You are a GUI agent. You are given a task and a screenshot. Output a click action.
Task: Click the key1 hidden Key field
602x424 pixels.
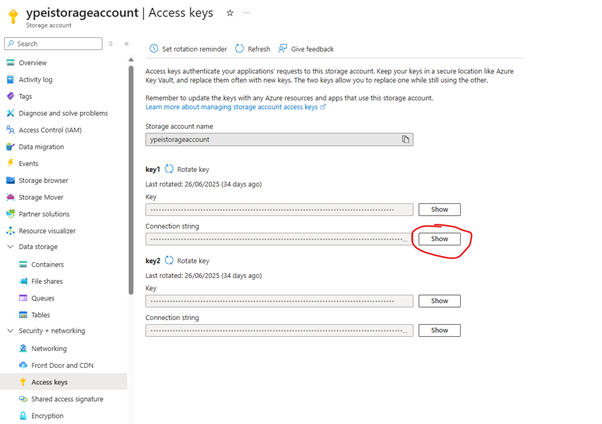click(x=279, y=210)
